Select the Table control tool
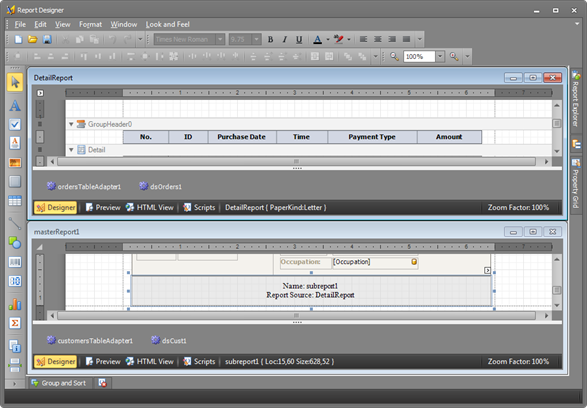 click(15, 201)
